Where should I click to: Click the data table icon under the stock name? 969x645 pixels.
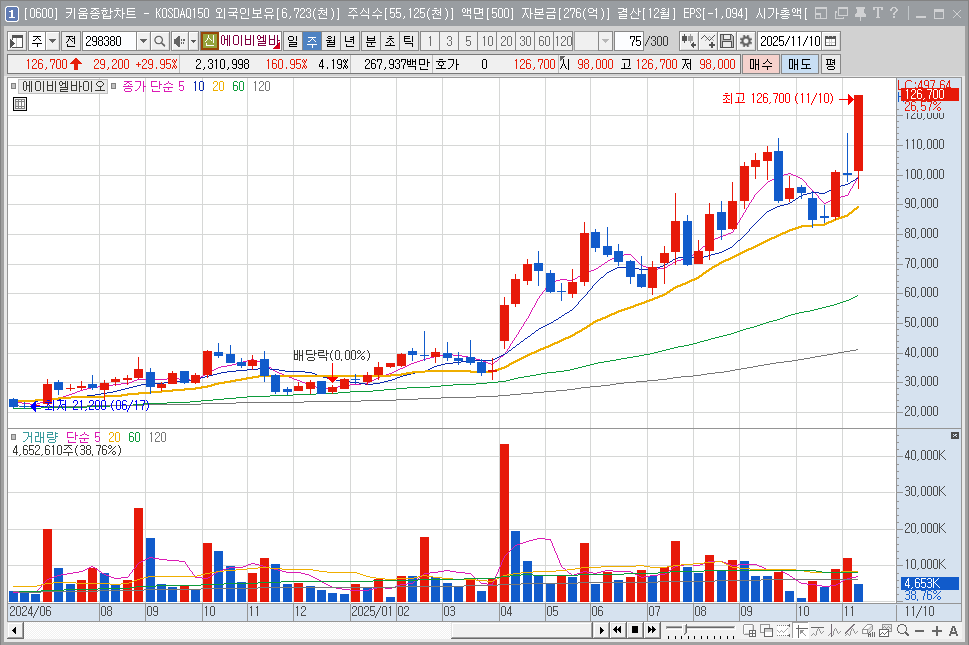point(20,104)
